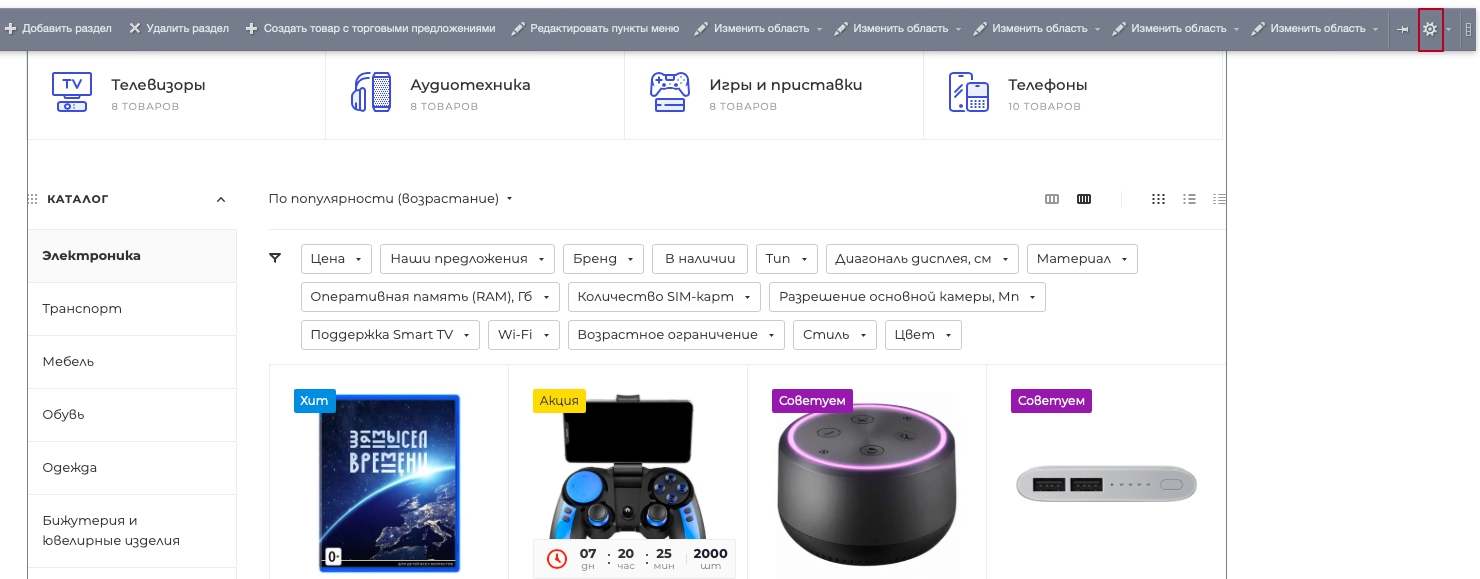Screen dimensions: 1480x579
Task: Open the Телевизоры category icon
Action: (71, 92)
